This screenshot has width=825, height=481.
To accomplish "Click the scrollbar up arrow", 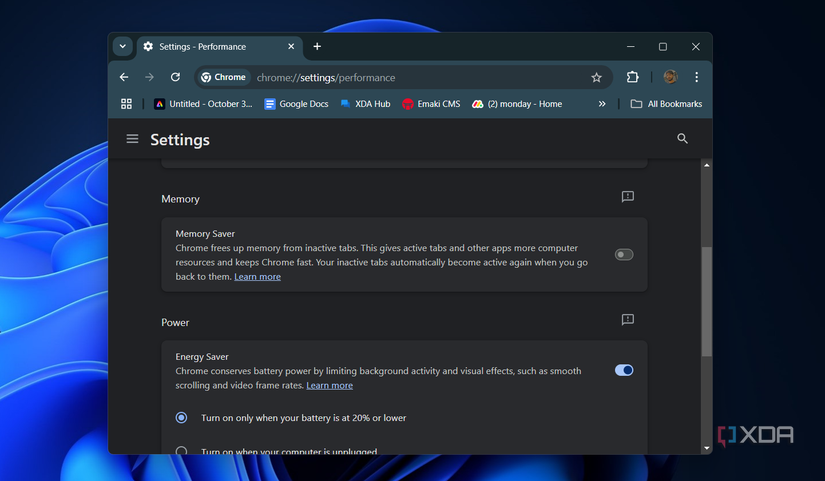I will coord(707,165).
